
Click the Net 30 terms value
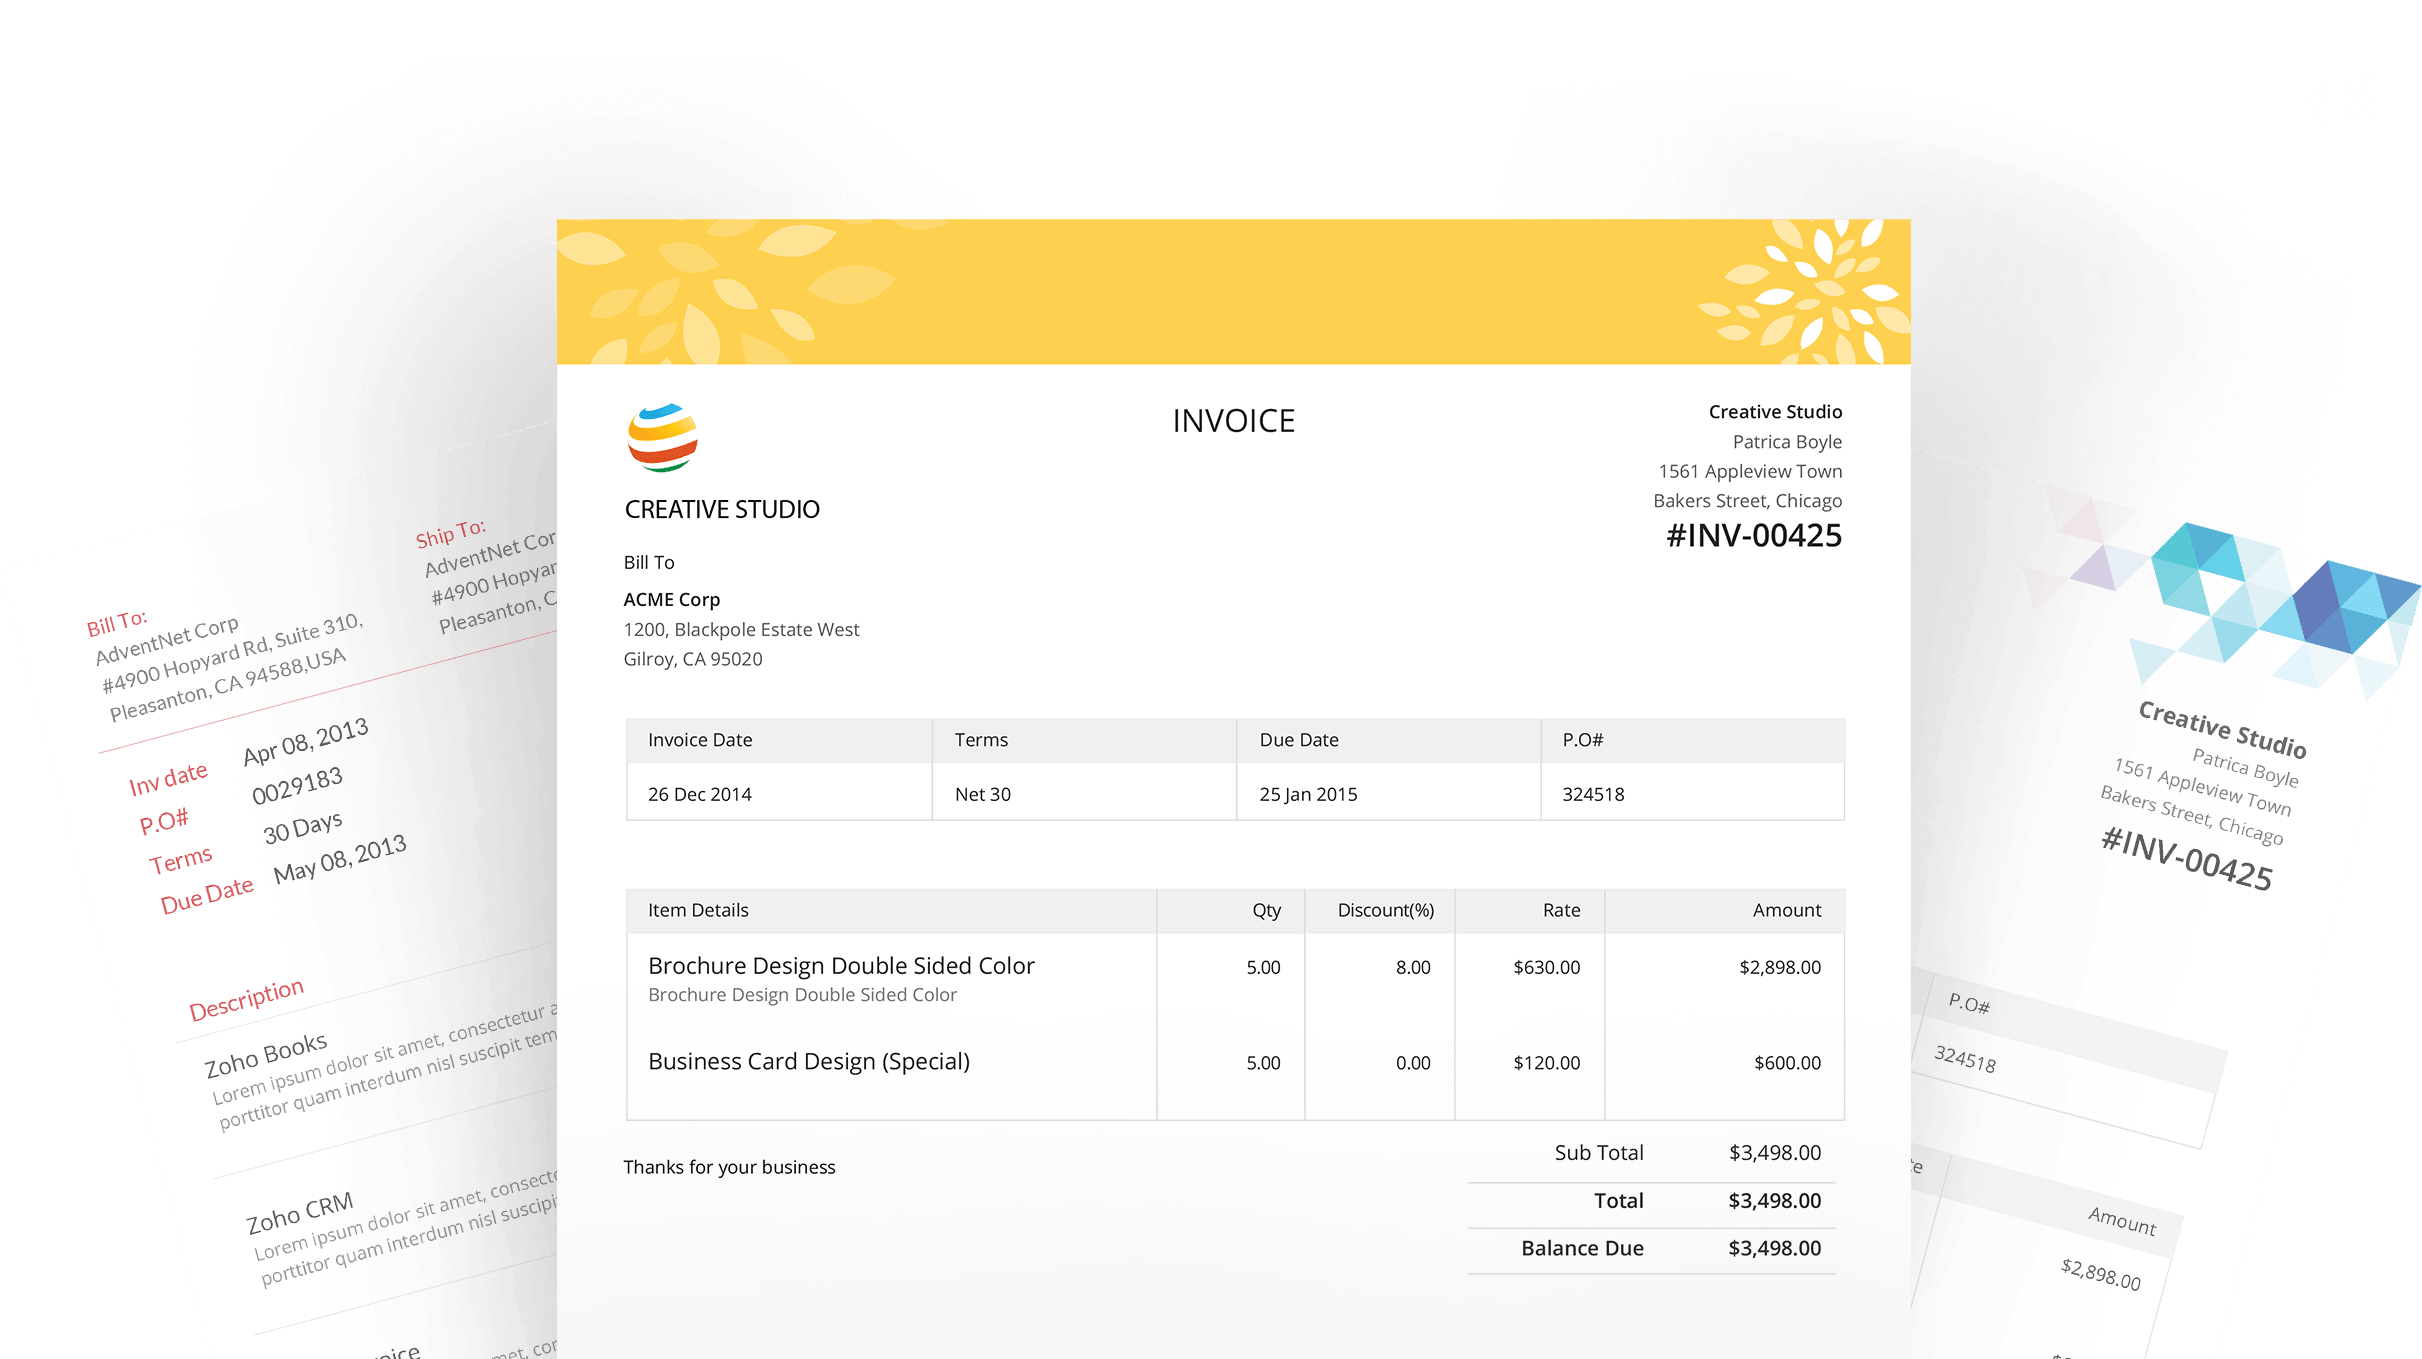click(982, 794)
